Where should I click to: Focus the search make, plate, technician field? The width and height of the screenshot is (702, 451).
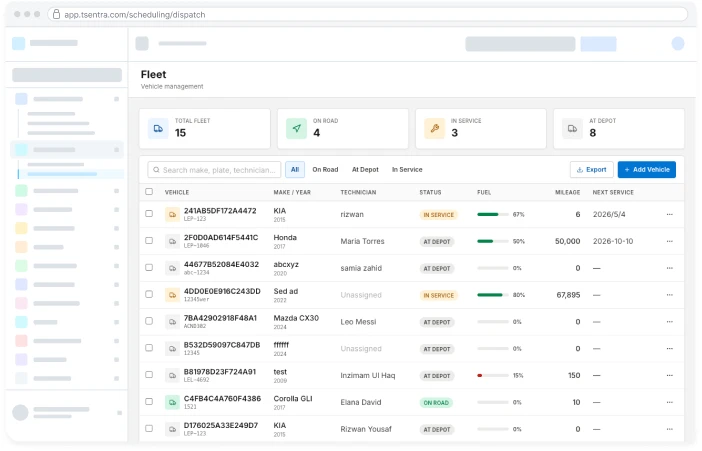point(214,170)
